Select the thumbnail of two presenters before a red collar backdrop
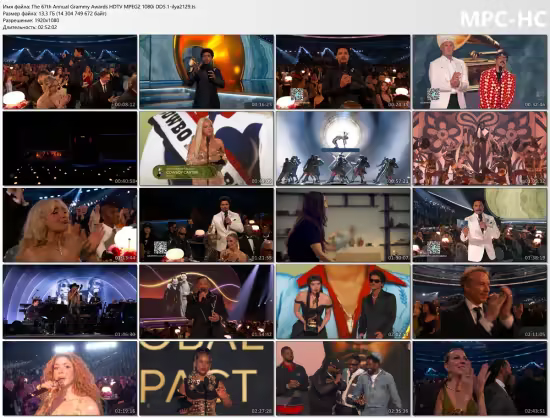550x418 pixels. (x=343, y=302)
